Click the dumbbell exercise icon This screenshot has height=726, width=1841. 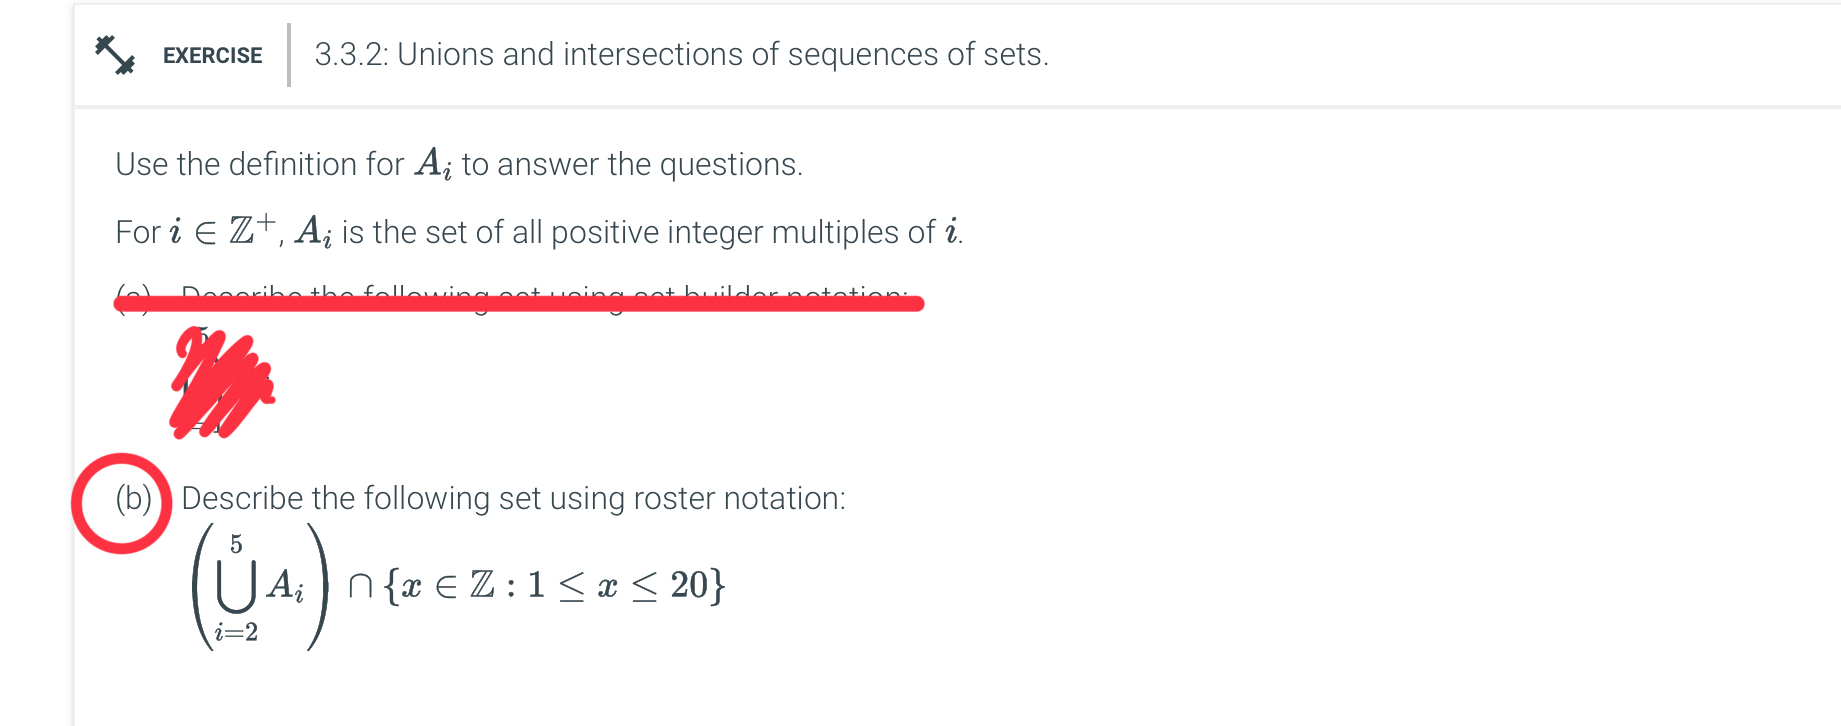115,55
